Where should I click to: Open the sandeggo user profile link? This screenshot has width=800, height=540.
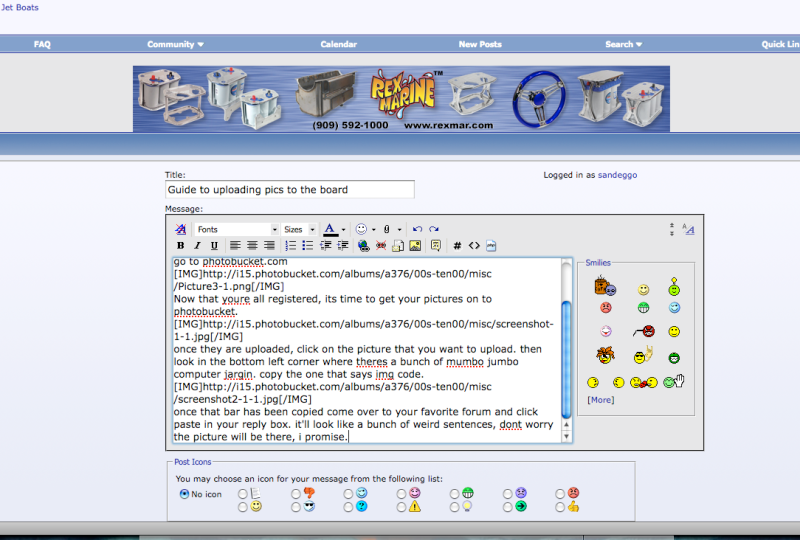617,175
